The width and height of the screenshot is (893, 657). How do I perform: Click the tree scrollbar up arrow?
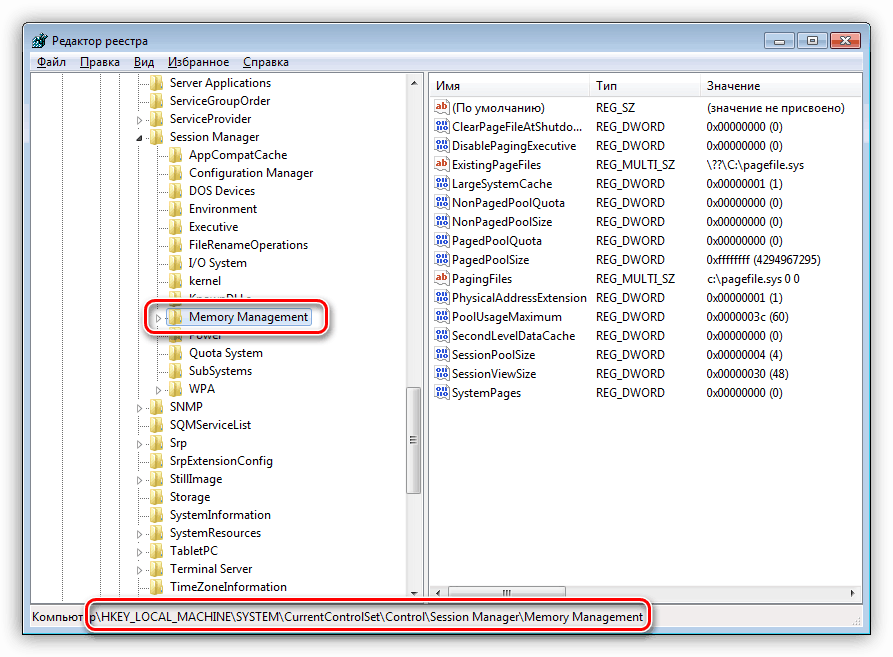pos(414,83)
